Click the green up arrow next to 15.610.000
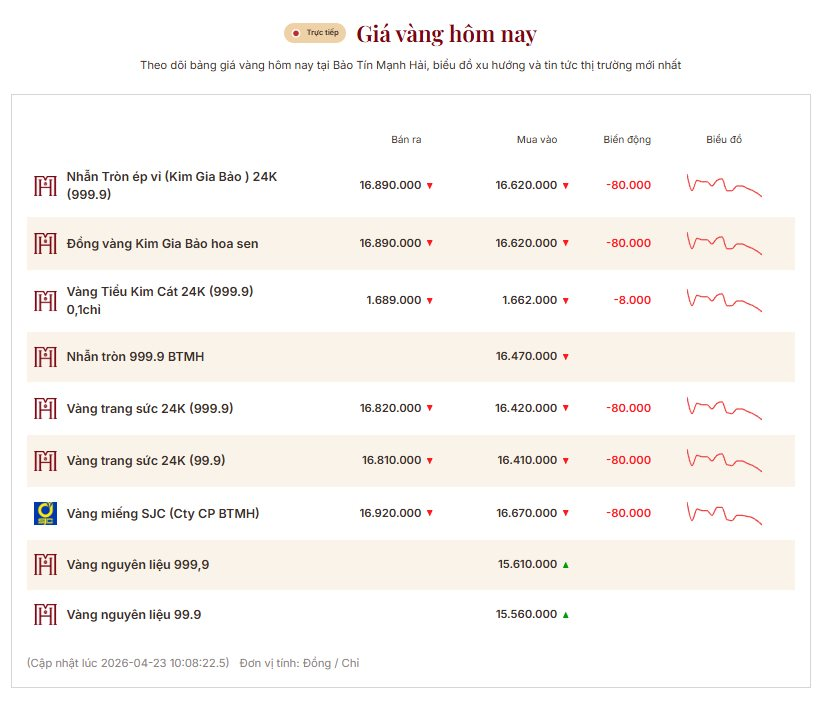Screen dimensions: 820x707 tap(565, 565)
